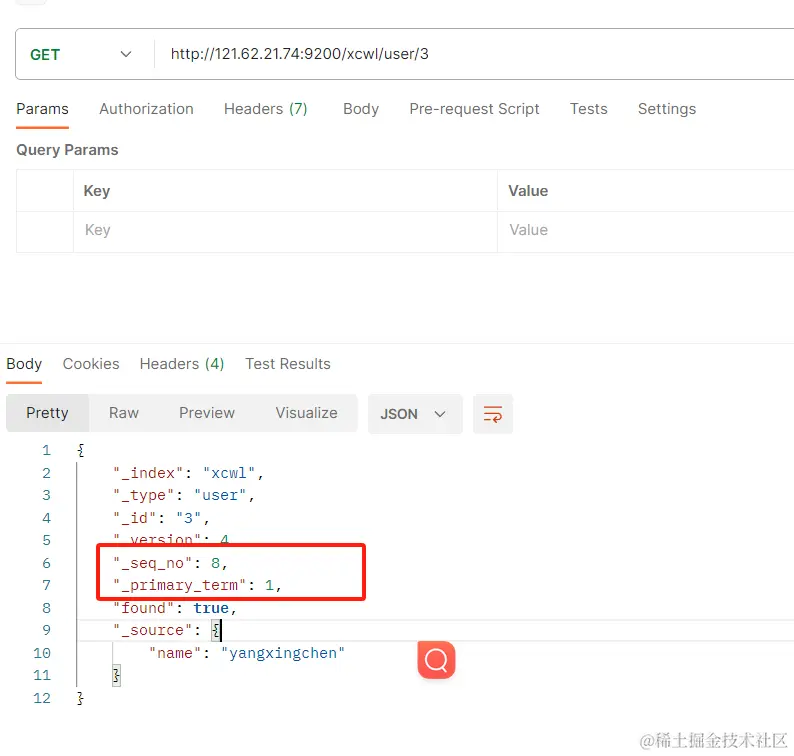Select the Pretty view button

tap(48, 413)
